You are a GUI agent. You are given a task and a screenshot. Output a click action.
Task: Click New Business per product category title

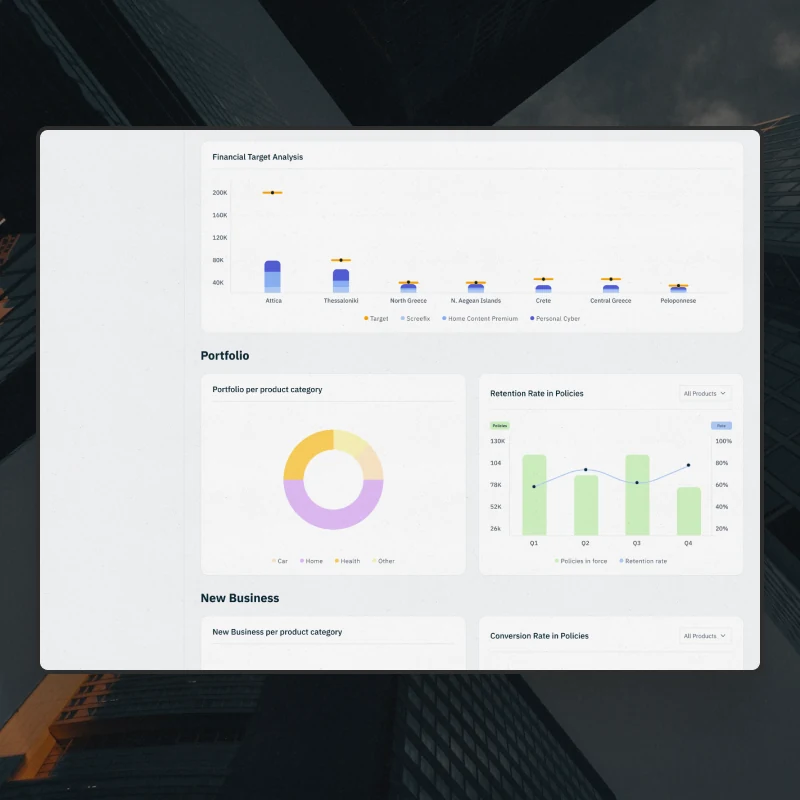(x=277, y=632)
